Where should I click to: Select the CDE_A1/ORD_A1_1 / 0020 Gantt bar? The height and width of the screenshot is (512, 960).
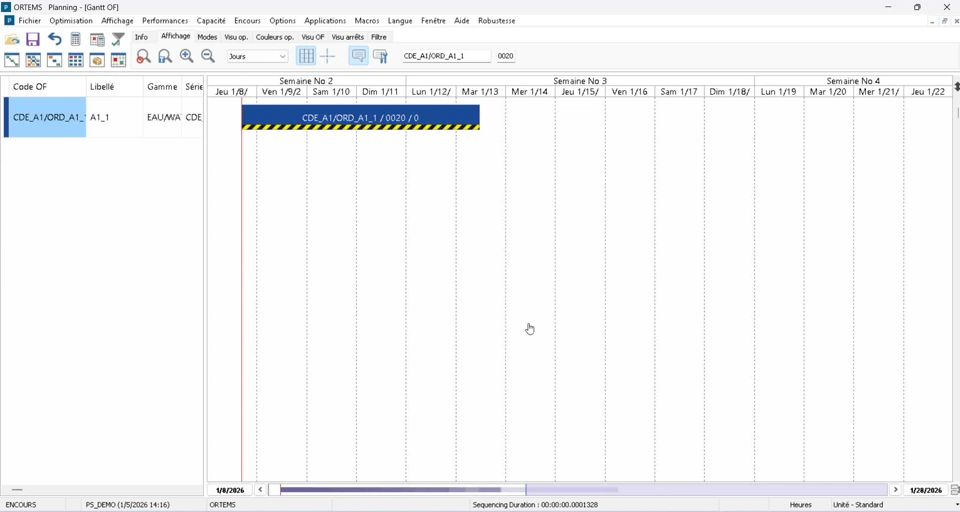[x=361, y=117]
